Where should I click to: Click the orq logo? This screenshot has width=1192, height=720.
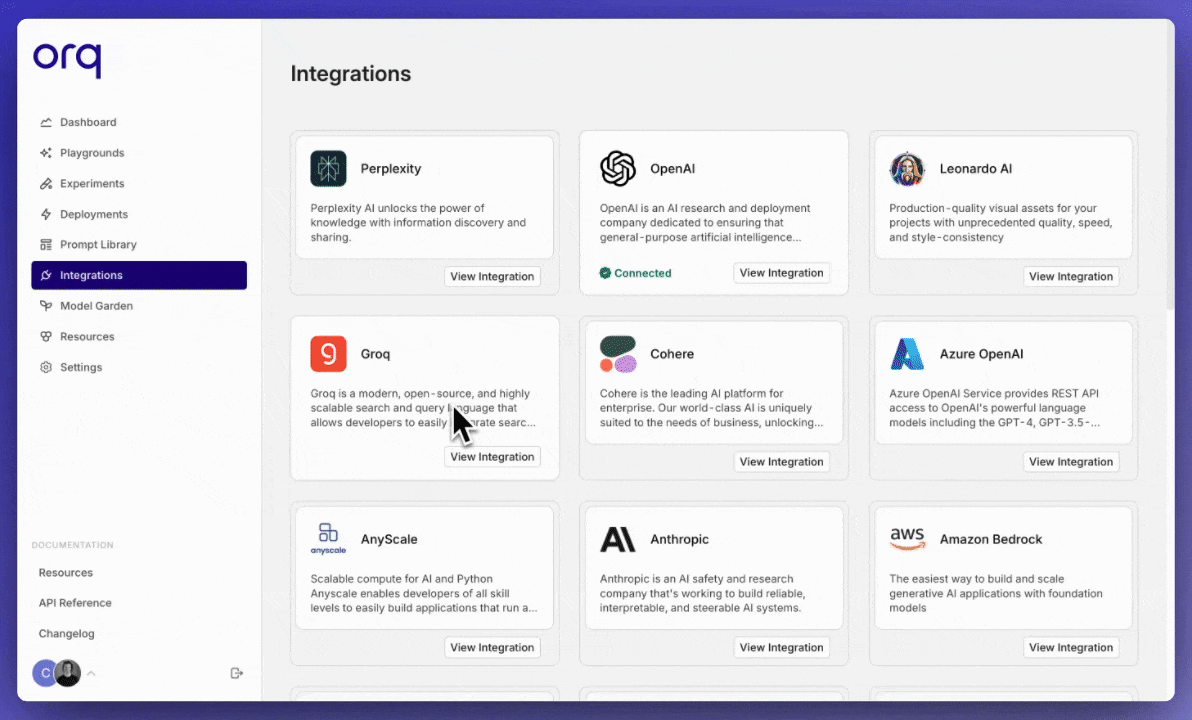click(x=67, y=59)
